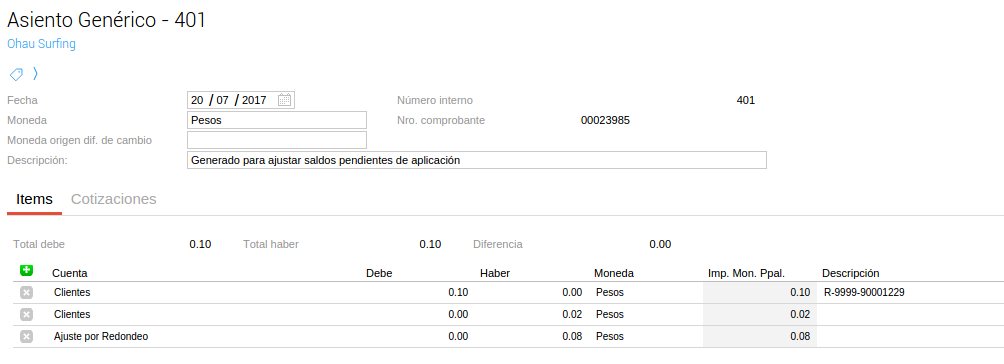Viewport: 1004px width, 364px height.
Task: Click the Descripción column header in table
Action: [851, 273]
